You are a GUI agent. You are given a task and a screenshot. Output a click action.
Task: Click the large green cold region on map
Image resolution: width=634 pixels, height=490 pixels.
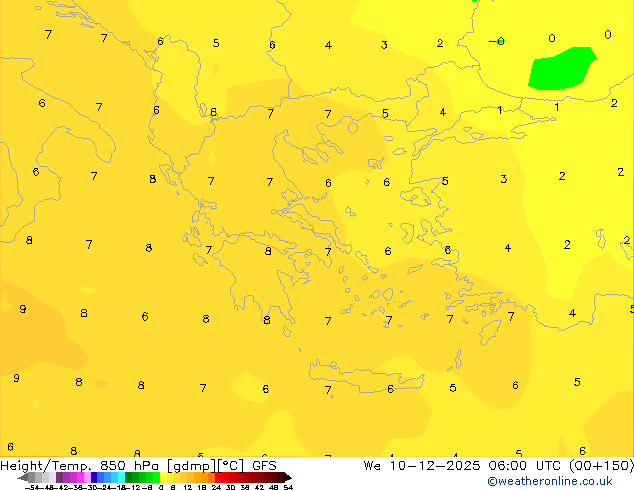pos(562,69)
